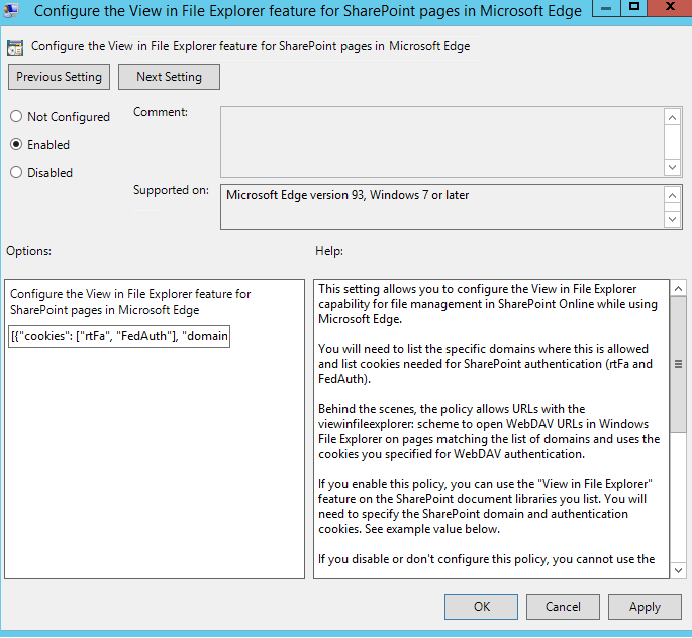Image resolution: width=692 pixels, height=638 pixels.
Task: Cancel the policy dialog
Action: 563,607
